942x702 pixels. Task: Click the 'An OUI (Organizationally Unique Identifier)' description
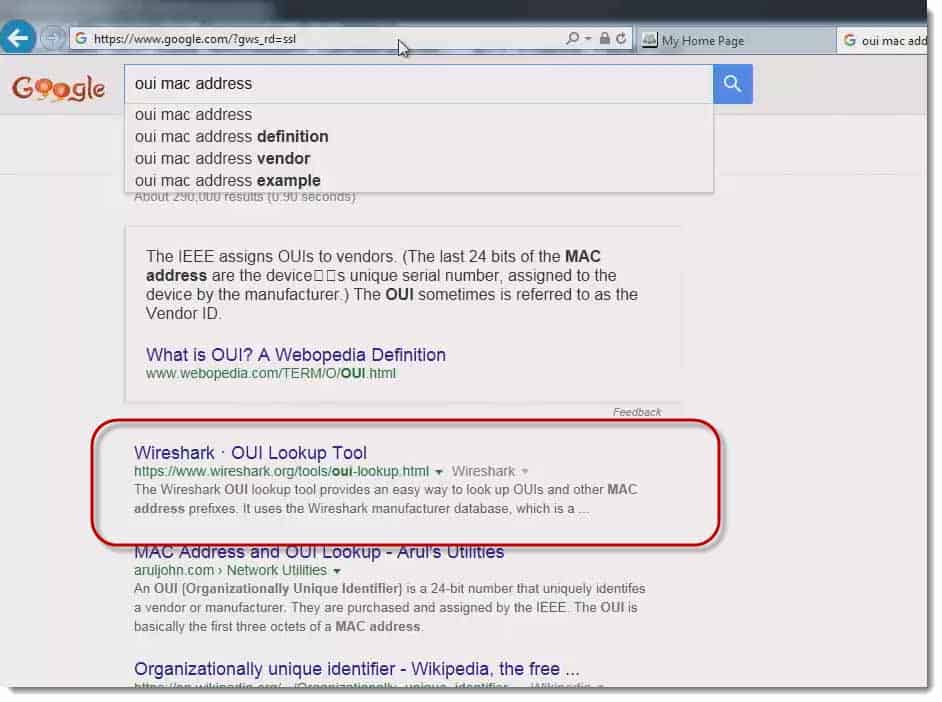[x=389, y=608]
